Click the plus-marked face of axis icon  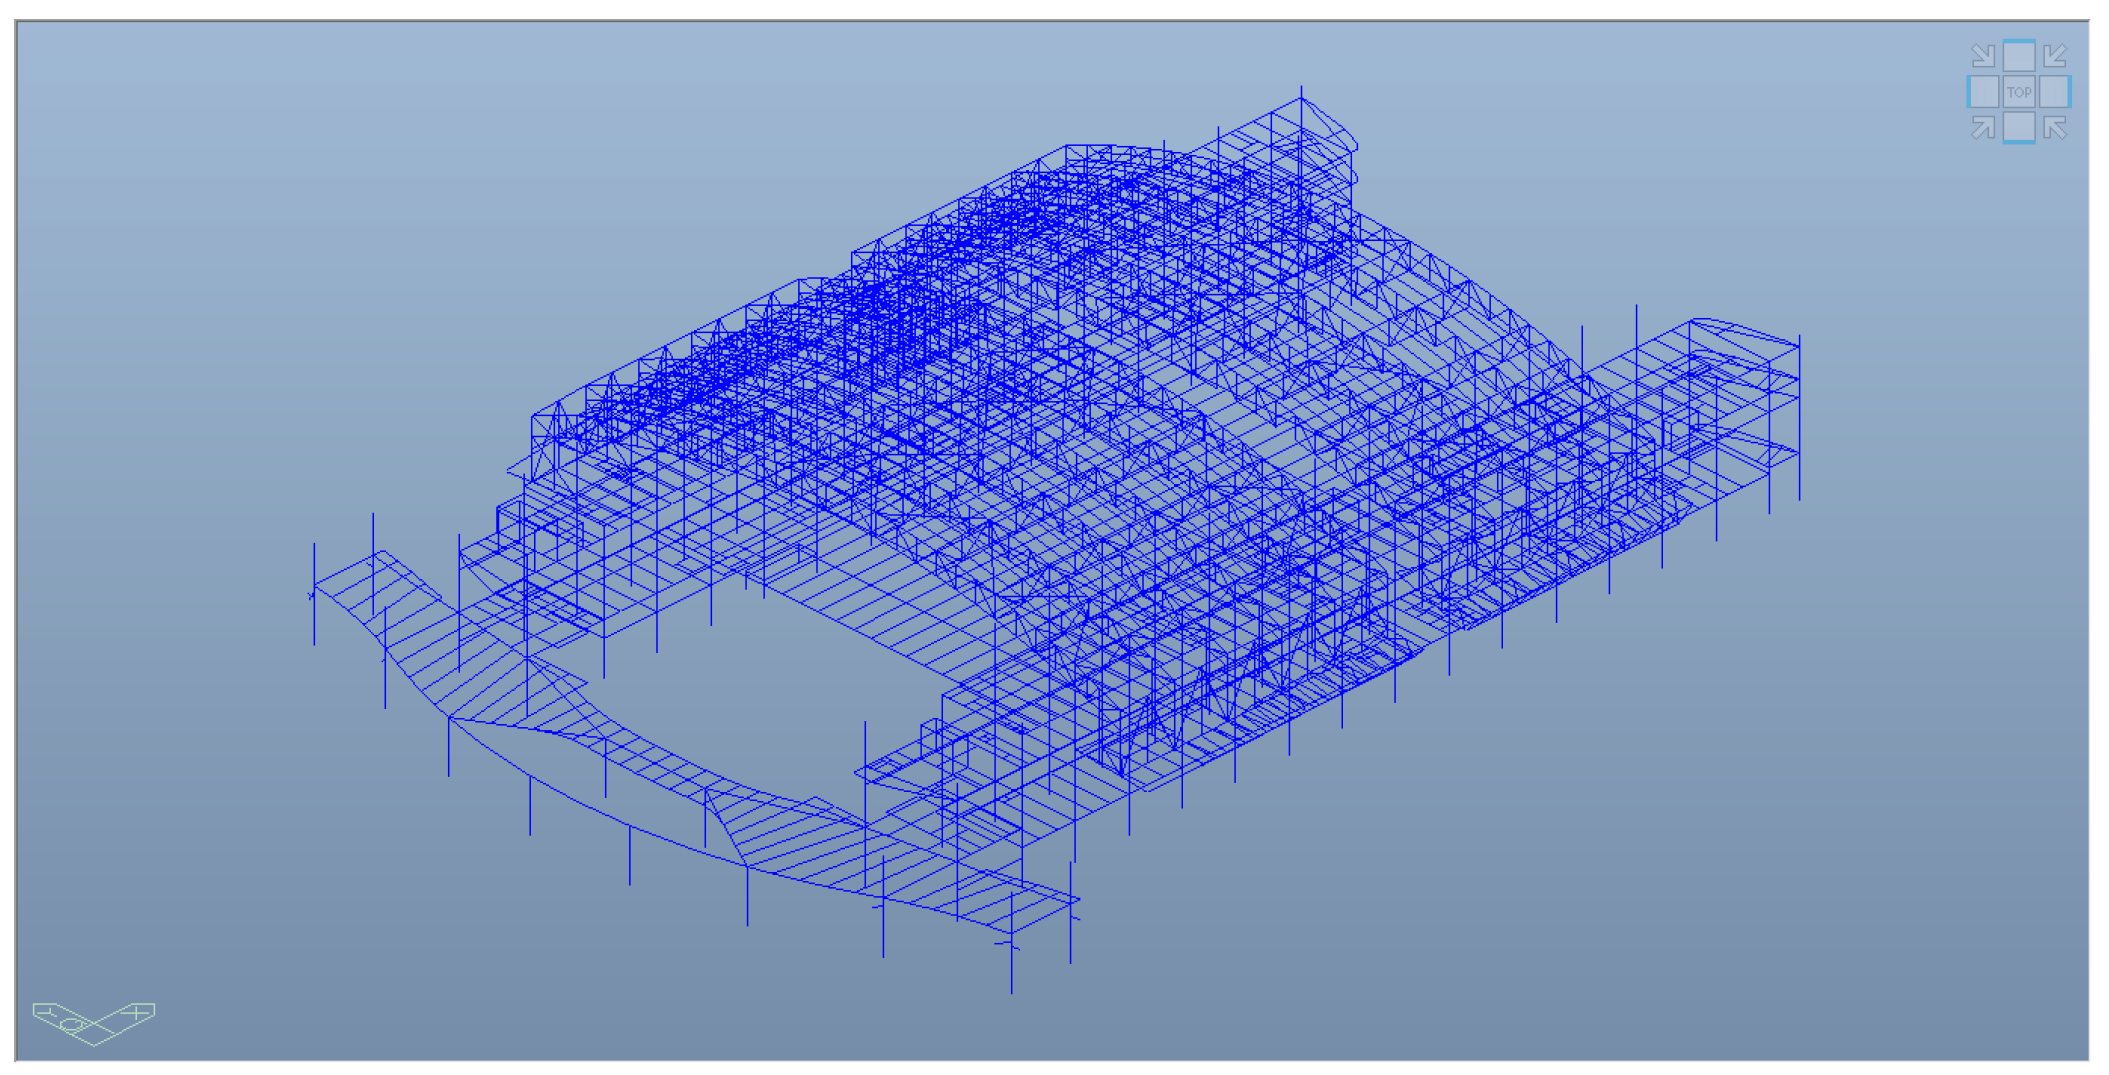137,1013
